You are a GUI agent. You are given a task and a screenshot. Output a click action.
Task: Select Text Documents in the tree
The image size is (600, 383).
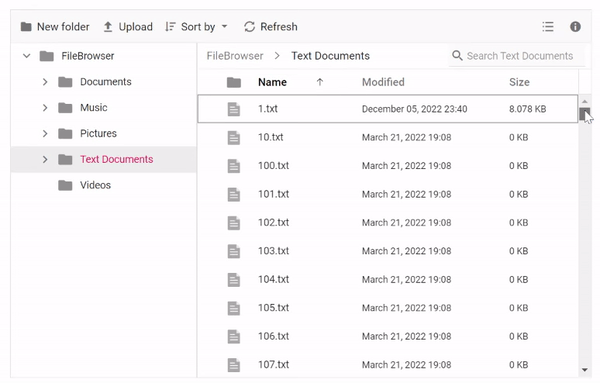tap(117, 160)
